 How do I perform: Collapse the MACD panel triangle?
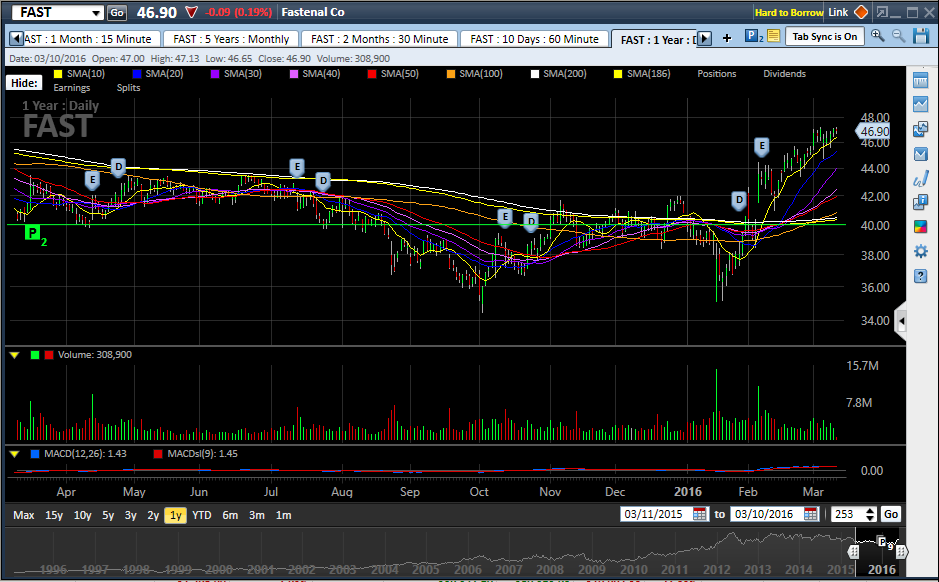click(15, 454)
